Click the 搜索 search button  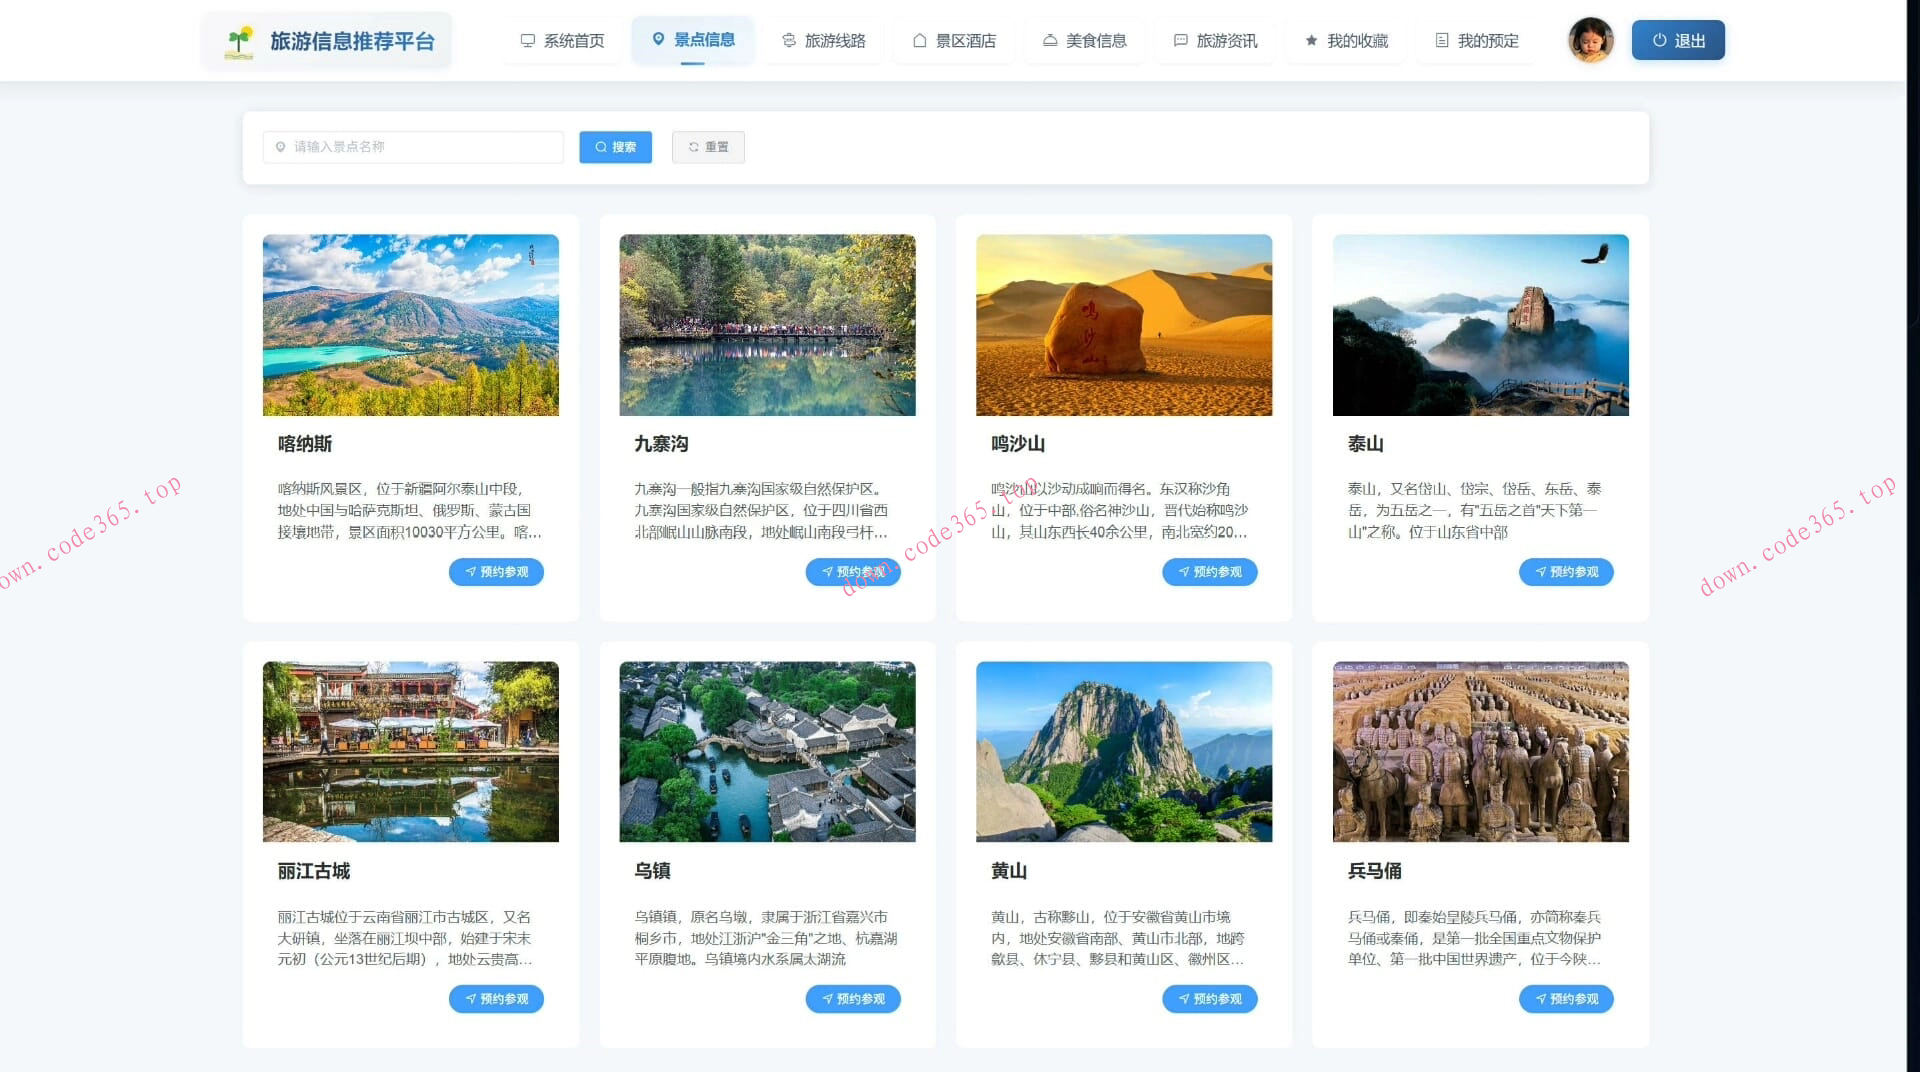(x=616, y=147)
